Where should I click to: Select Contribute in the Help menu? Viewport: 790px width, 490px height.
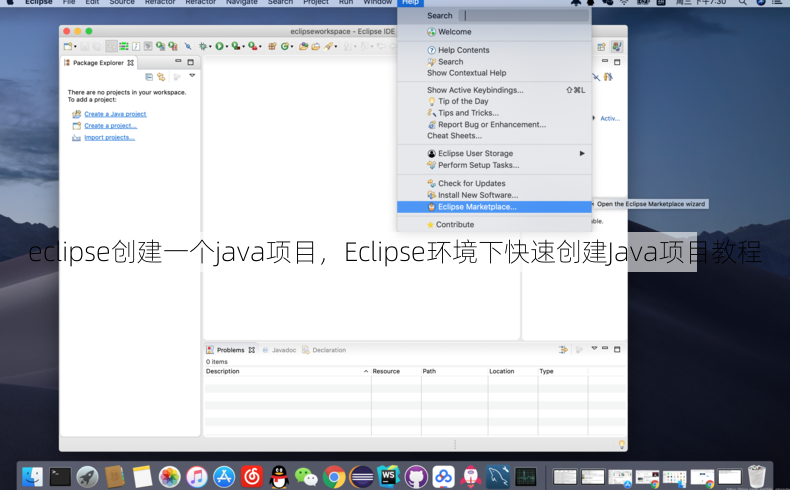coord(494,225)
